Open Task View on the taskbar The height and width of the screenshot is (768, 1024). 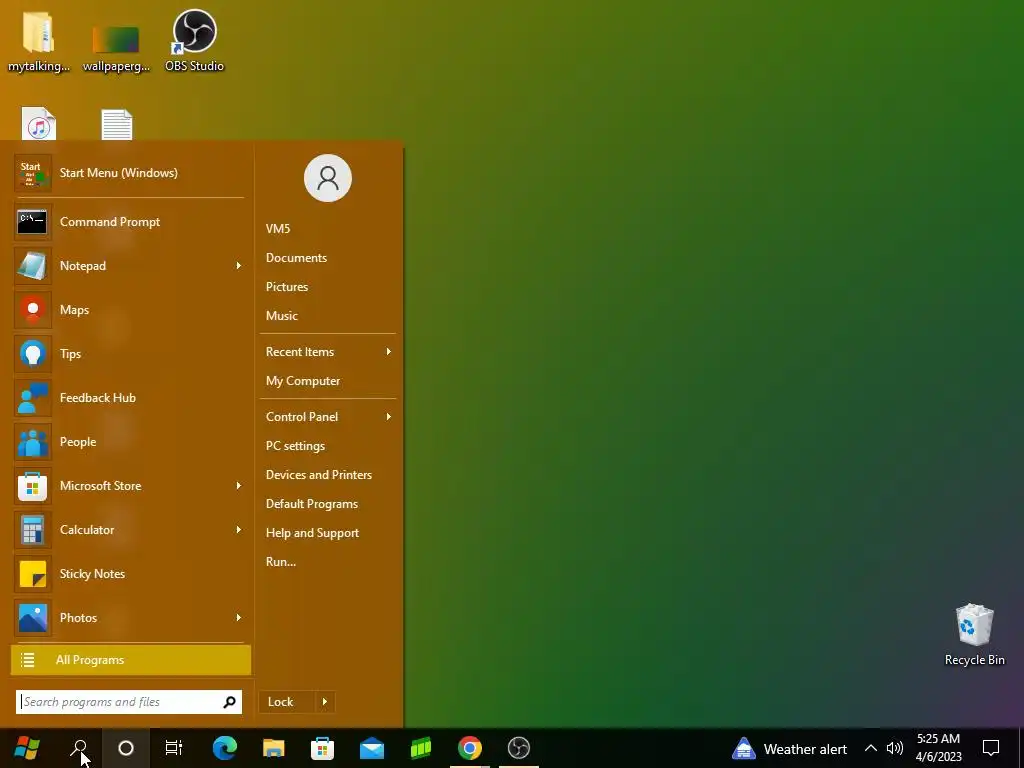coord(174,748)
